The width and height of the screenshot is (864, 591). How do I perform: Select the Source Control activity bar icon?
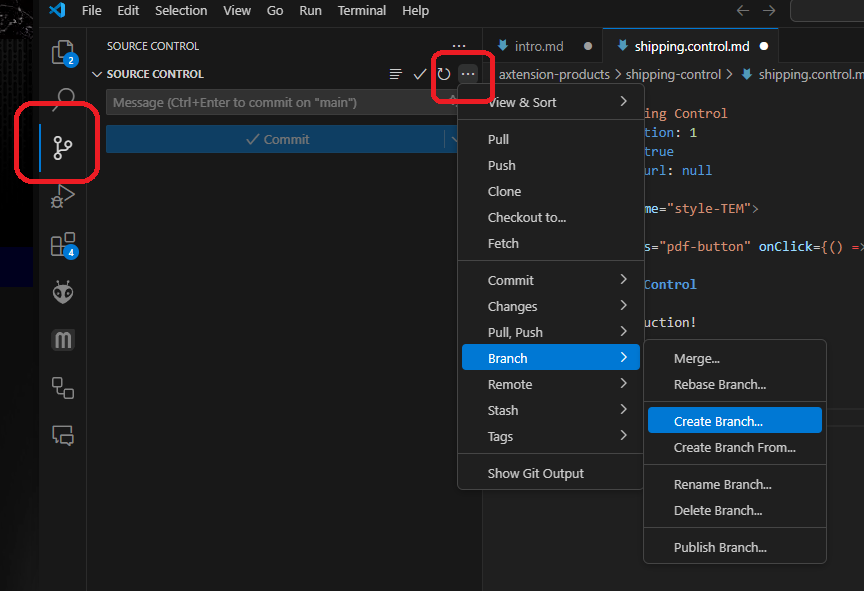[63, 149]
